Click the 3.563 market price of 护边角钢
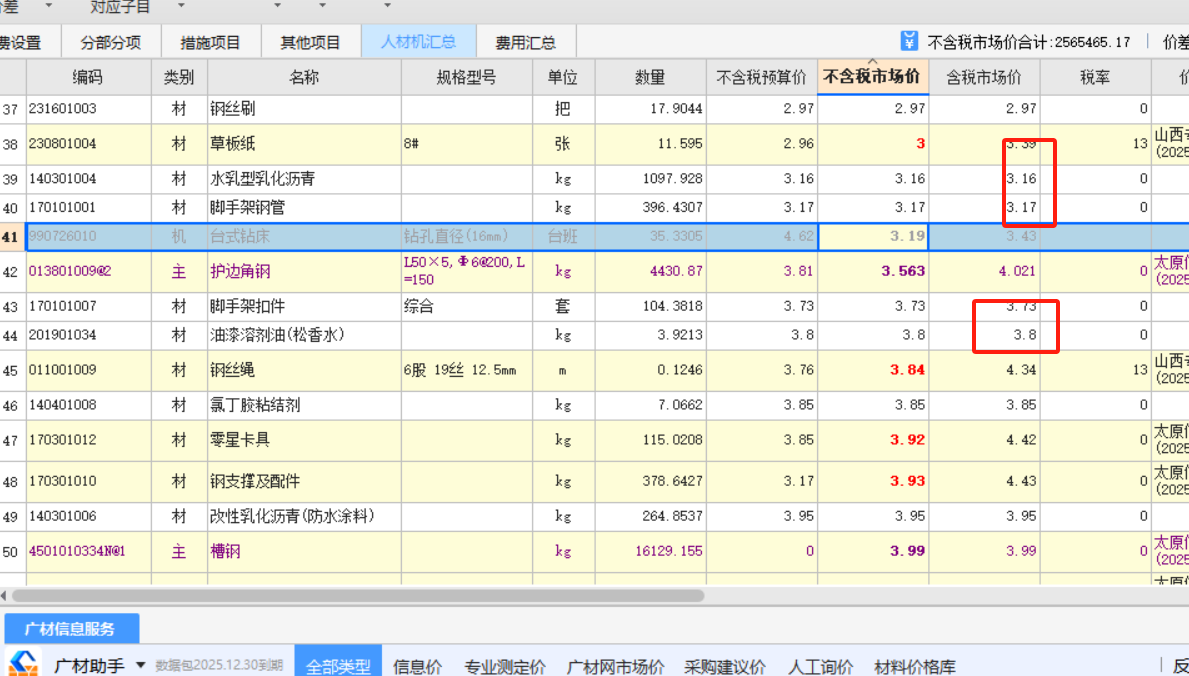This screenshot has height=676, width=1189. (x=873, y=271)
